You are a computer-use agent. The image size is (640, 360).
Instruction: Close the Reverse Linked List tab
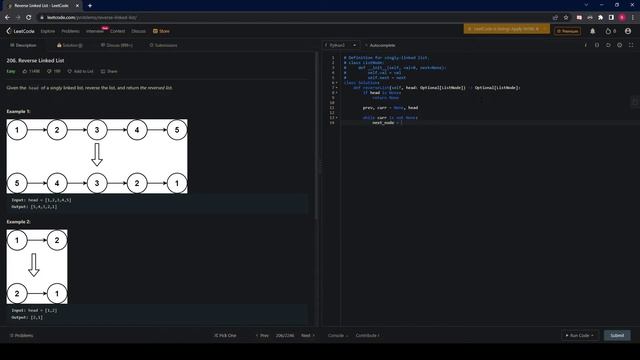(77, 6)
